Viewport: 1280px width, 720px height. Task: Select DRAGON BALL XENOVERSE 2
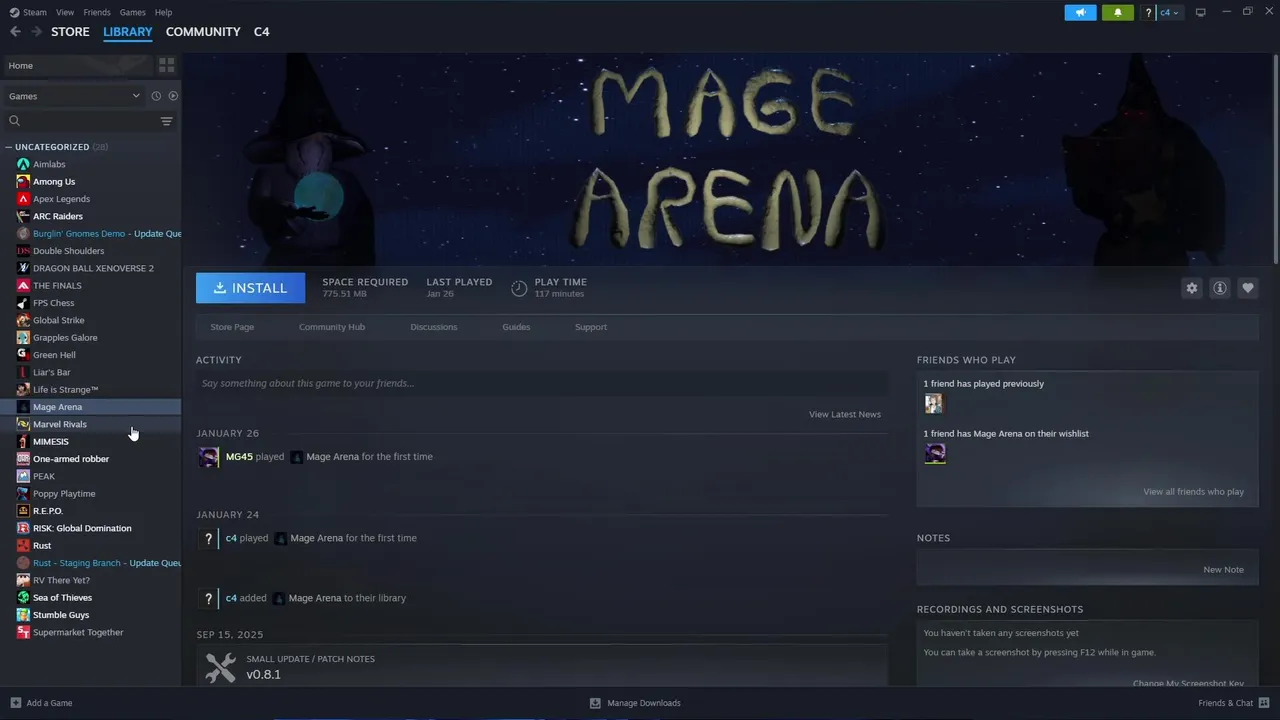coord(90,268)
